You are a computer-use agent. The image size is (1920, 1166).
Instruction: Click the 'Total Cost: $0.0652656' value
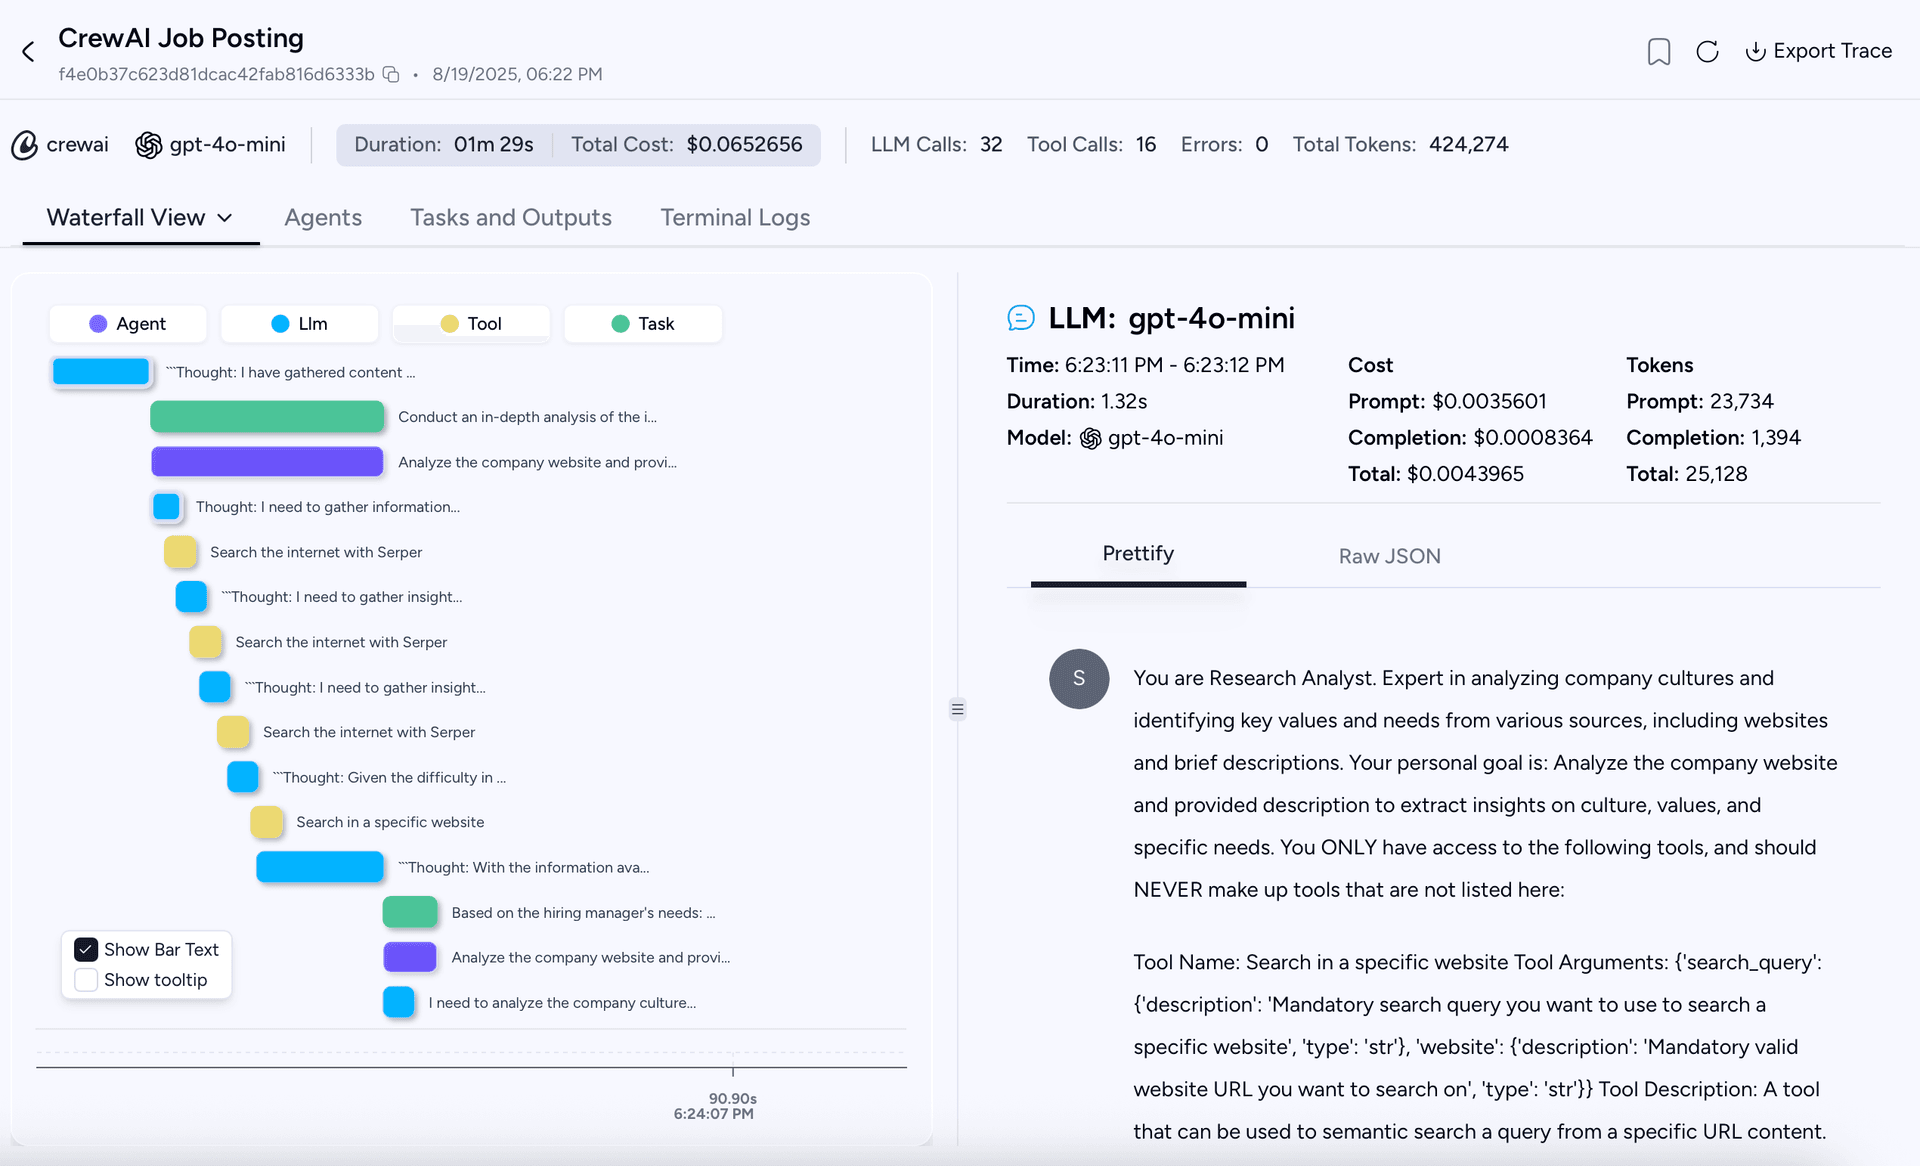687,145
